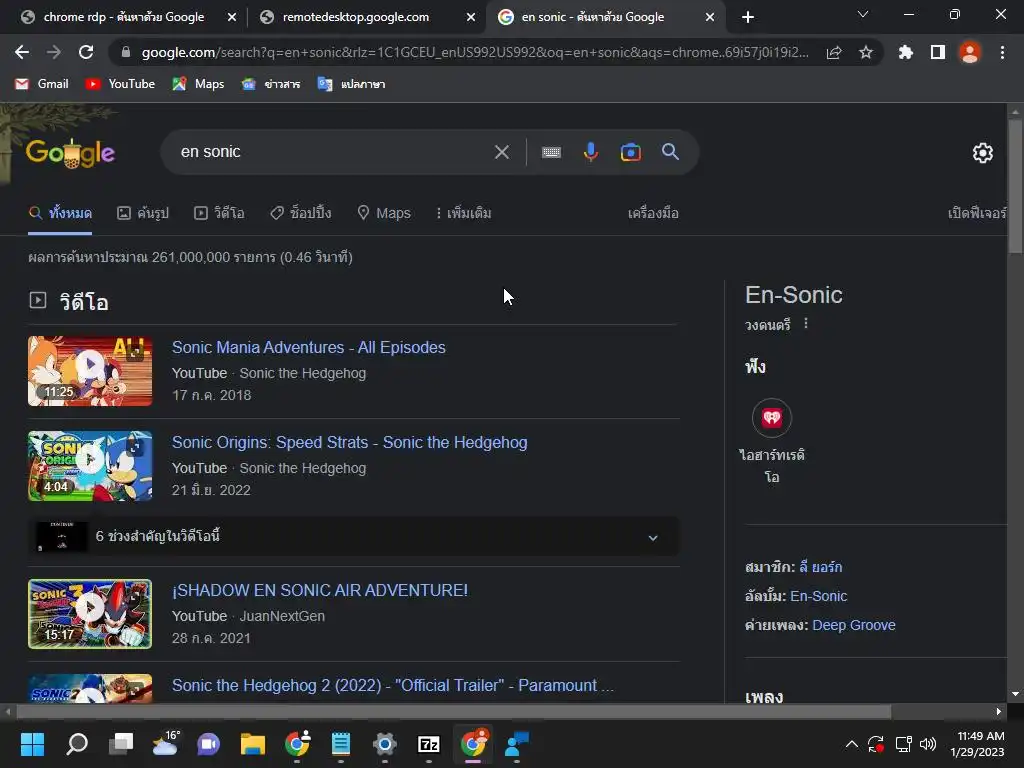Open the Chrome profile avatar

pyautogui.click(x=970, y=52)
